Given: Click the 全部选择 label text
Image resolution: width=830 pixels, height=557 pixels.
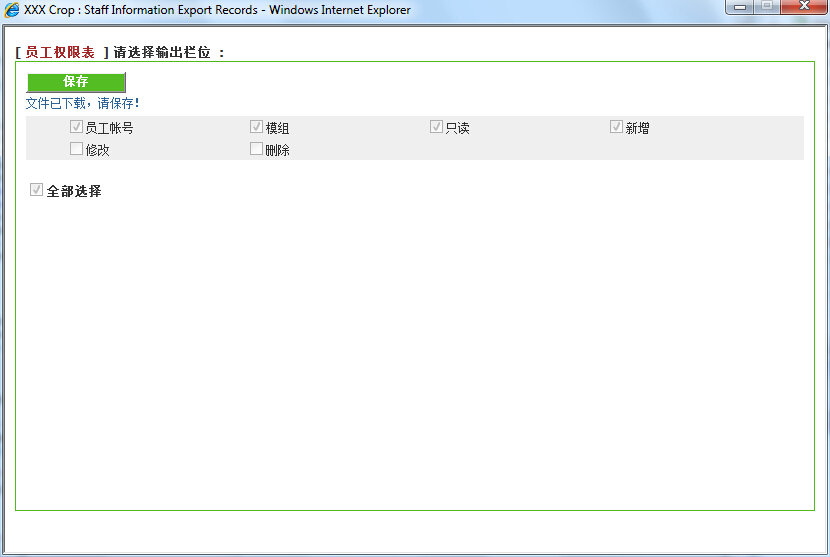Looking at the screenshot, I should pyautogui.click(x=74, y=191).
